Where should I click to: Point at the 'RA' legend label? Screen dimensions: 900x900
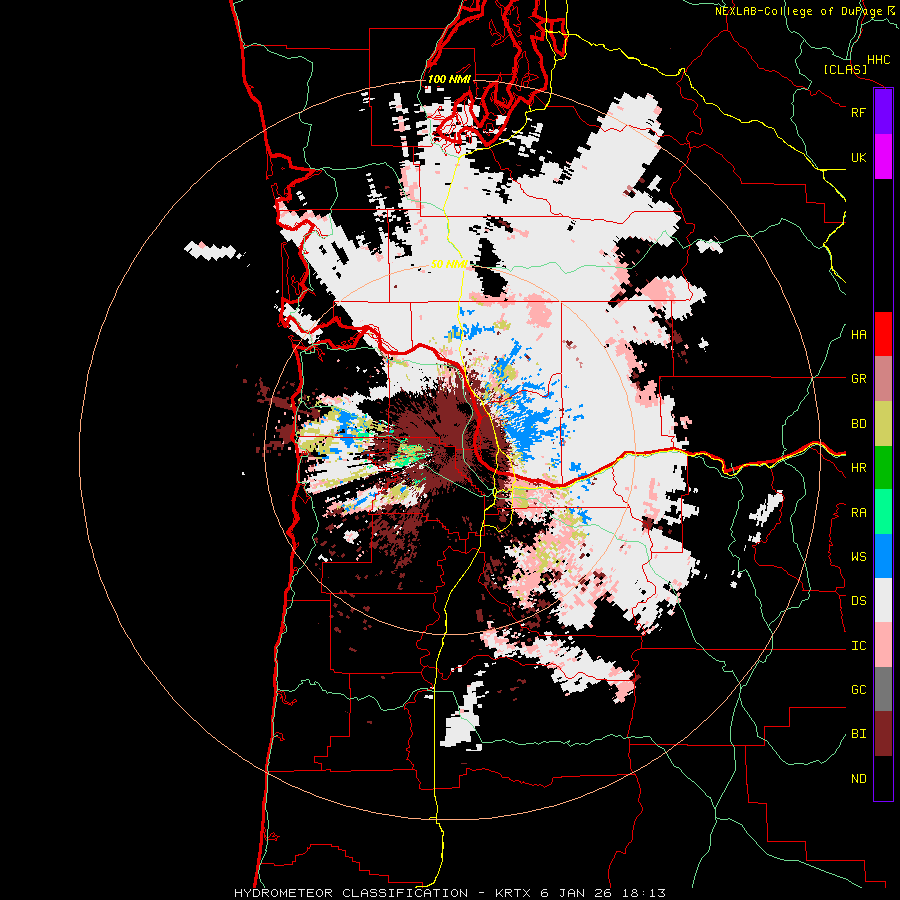click(858, 513)
